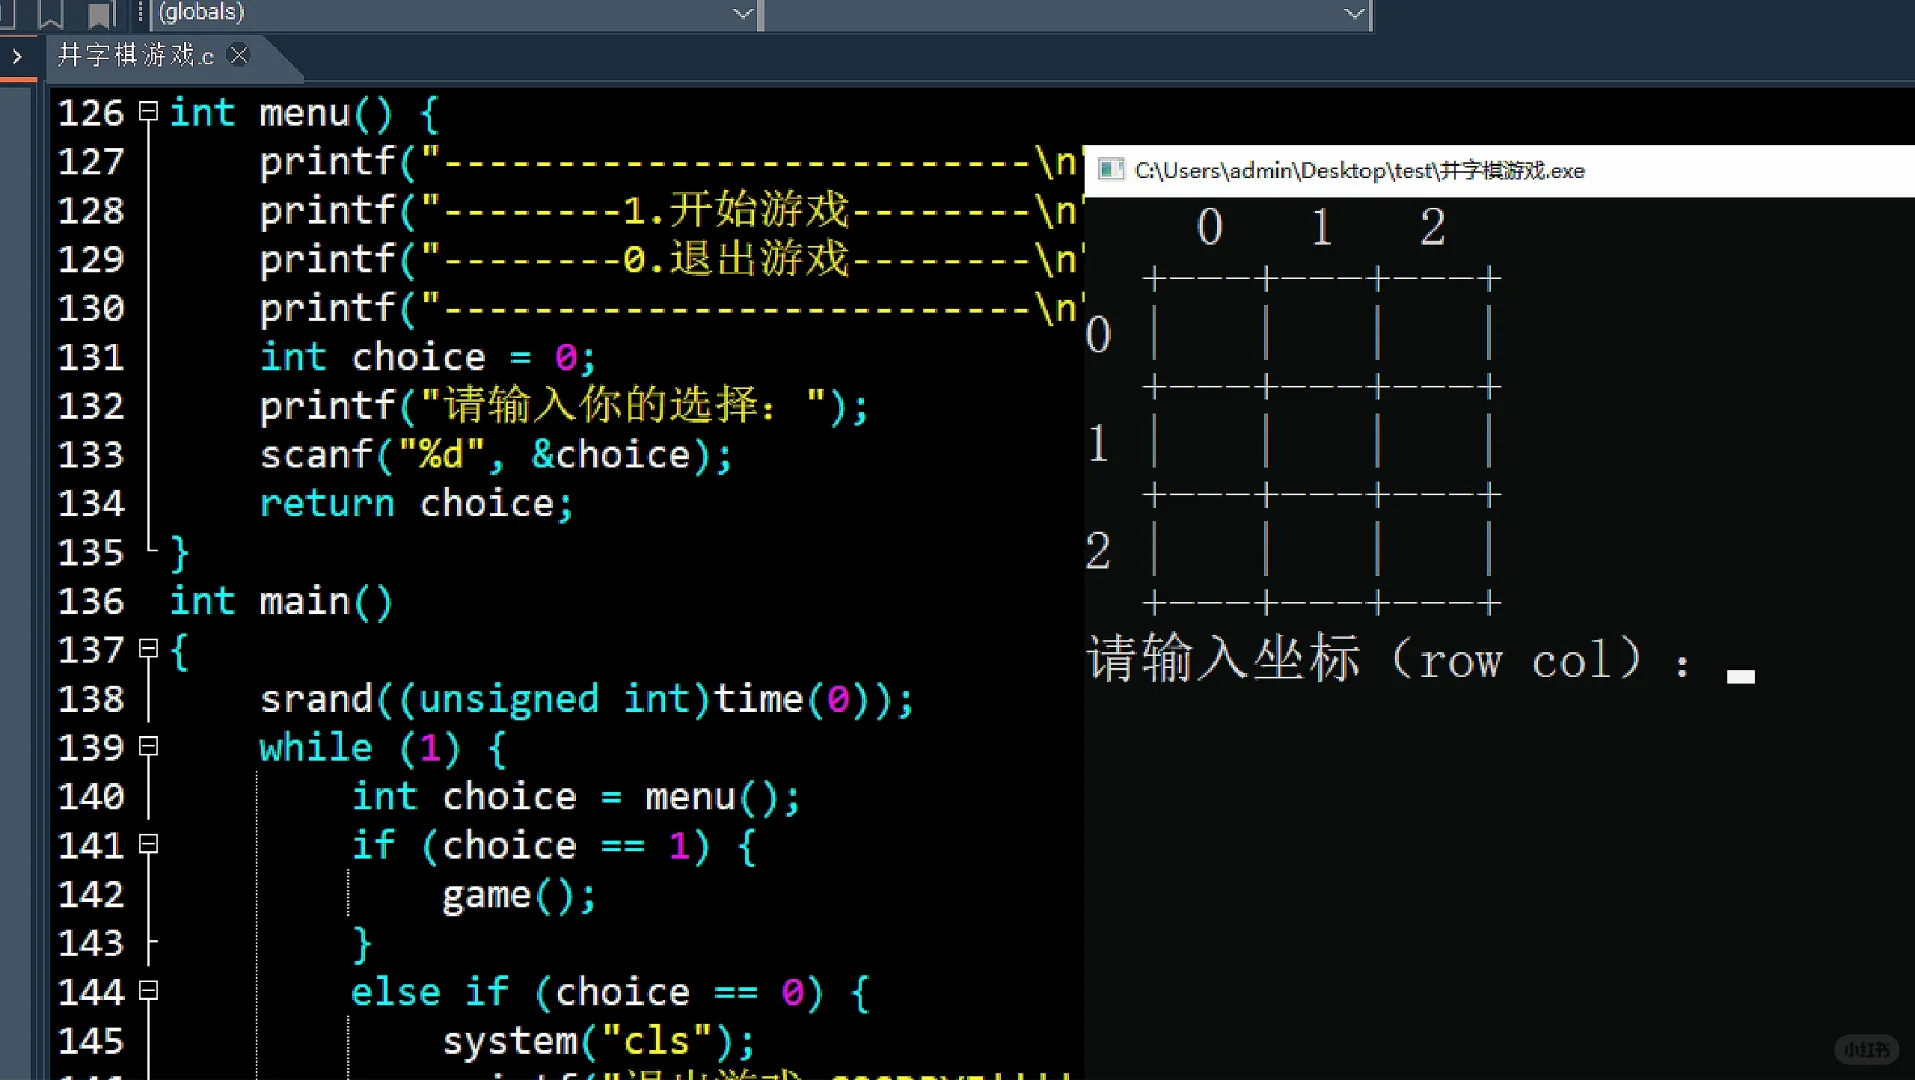This screenshot has width=1915, height=1080.
Task: Click line number 136 to select that line
Action: (x=90, y=601)
